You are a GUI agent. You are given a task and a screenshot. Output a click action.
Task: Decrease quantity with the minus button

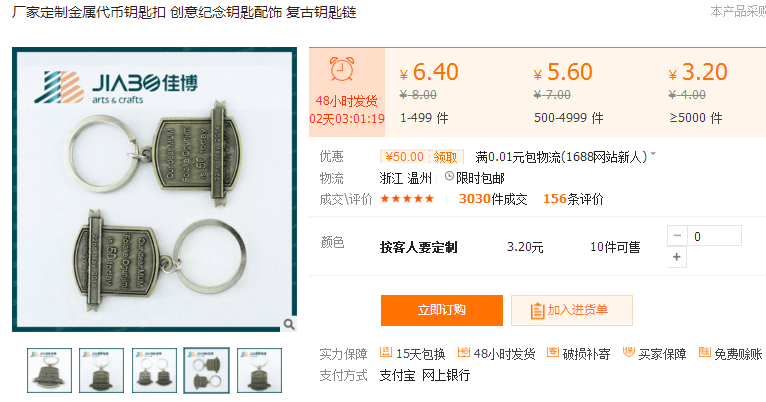click(x=677, y=236)
